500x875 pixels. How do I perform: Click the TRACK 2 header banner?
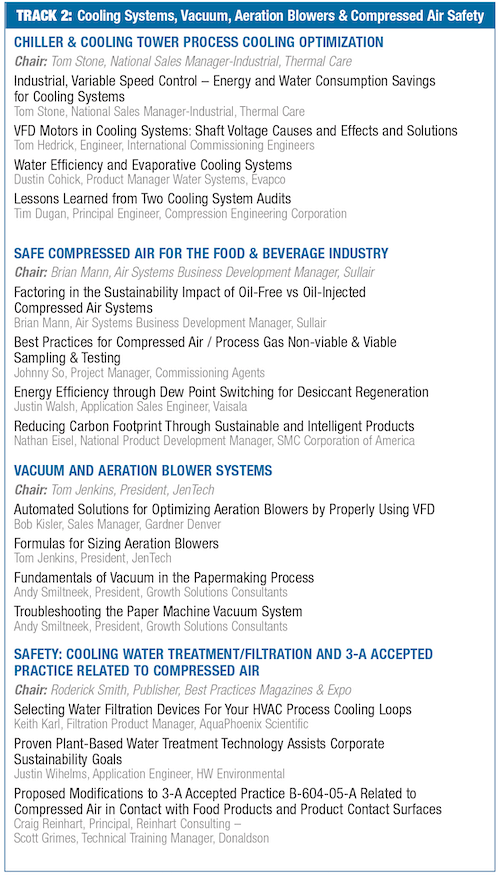[250, 16]
